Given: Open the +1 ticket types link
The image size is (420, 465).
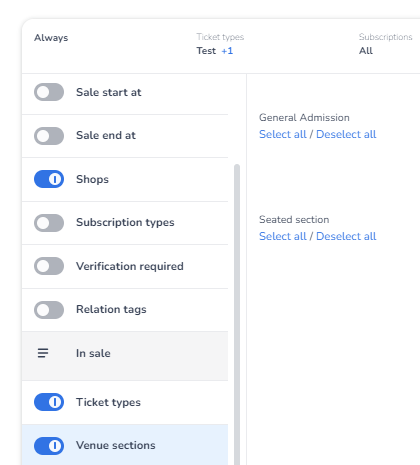Looking at the screenshot, I should click(x=227, y=51).
